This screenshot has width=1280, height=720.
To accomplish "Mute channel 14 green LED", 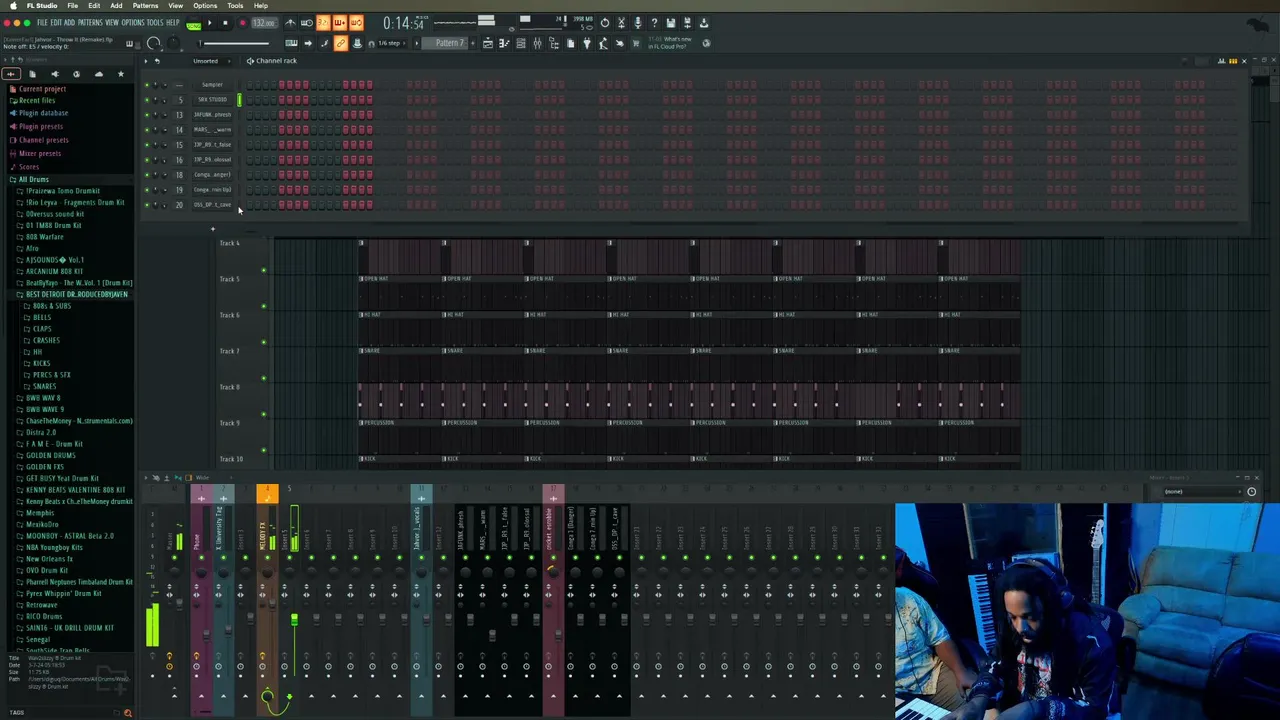I will pos(146,130).
